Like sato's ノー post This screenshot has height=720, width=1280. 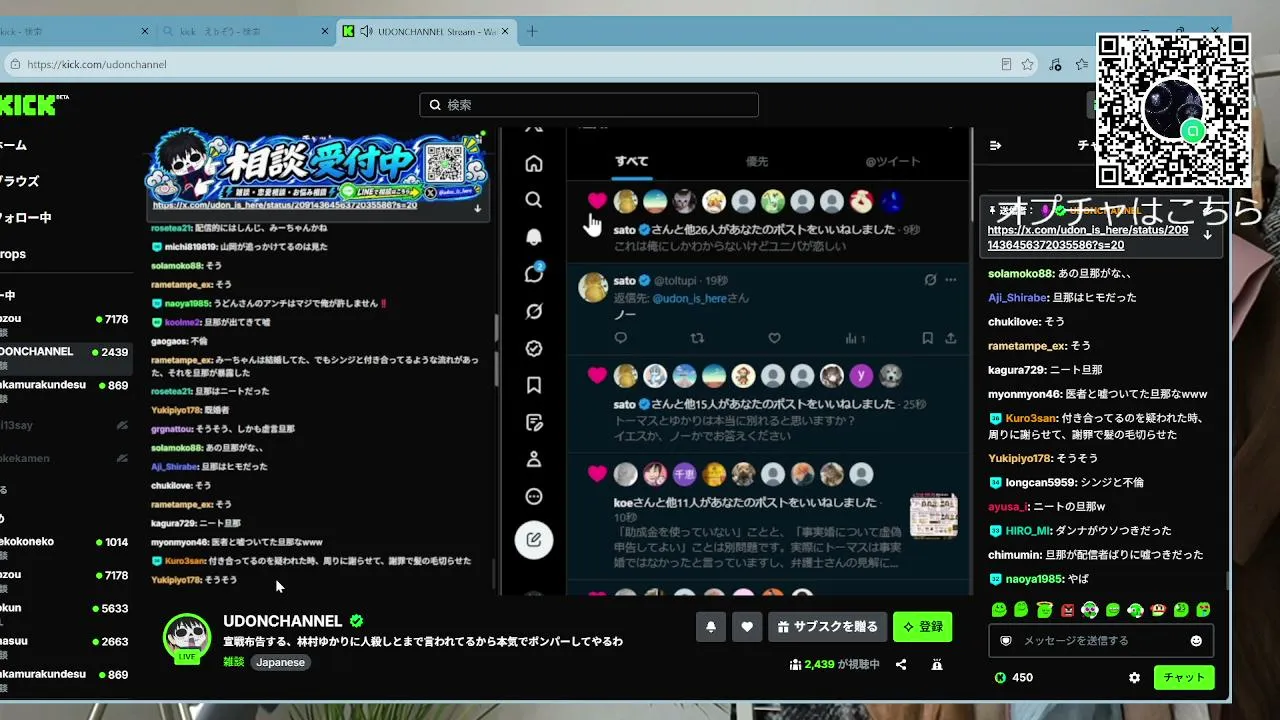[x=774, y=338]
